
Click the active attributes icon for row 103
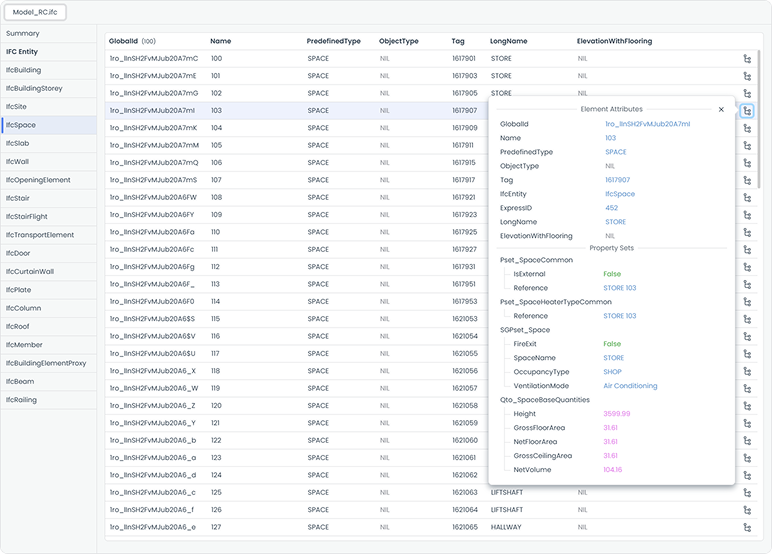[x=746, y=111]
